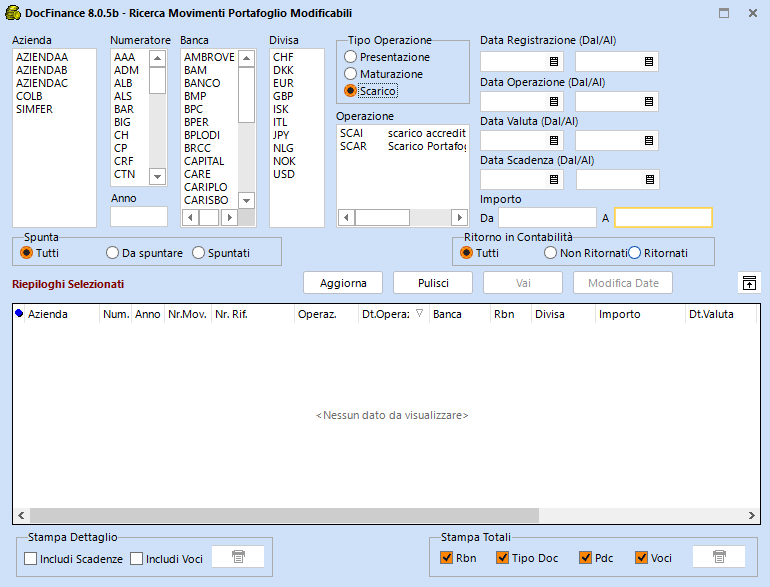Click the DocFinance application icon in title bar
This screenshot has height=587, width=770.
pyautogui.click(x=13, y=13)
